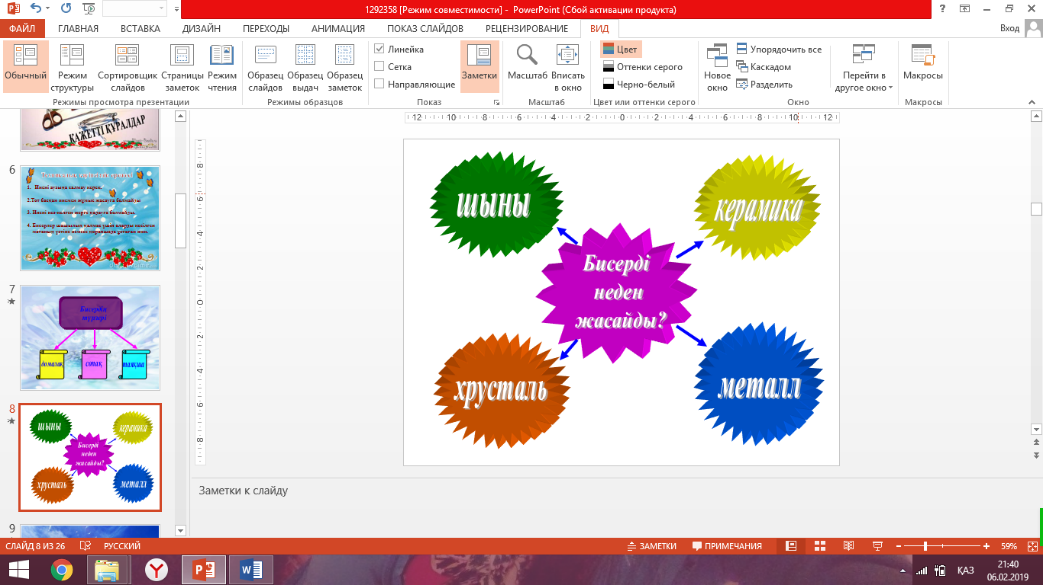Switch to Reading view (Режим чтения)
Image resolution: width=1043 pixels, height=585 pixels.
click(x=222, y=67)
